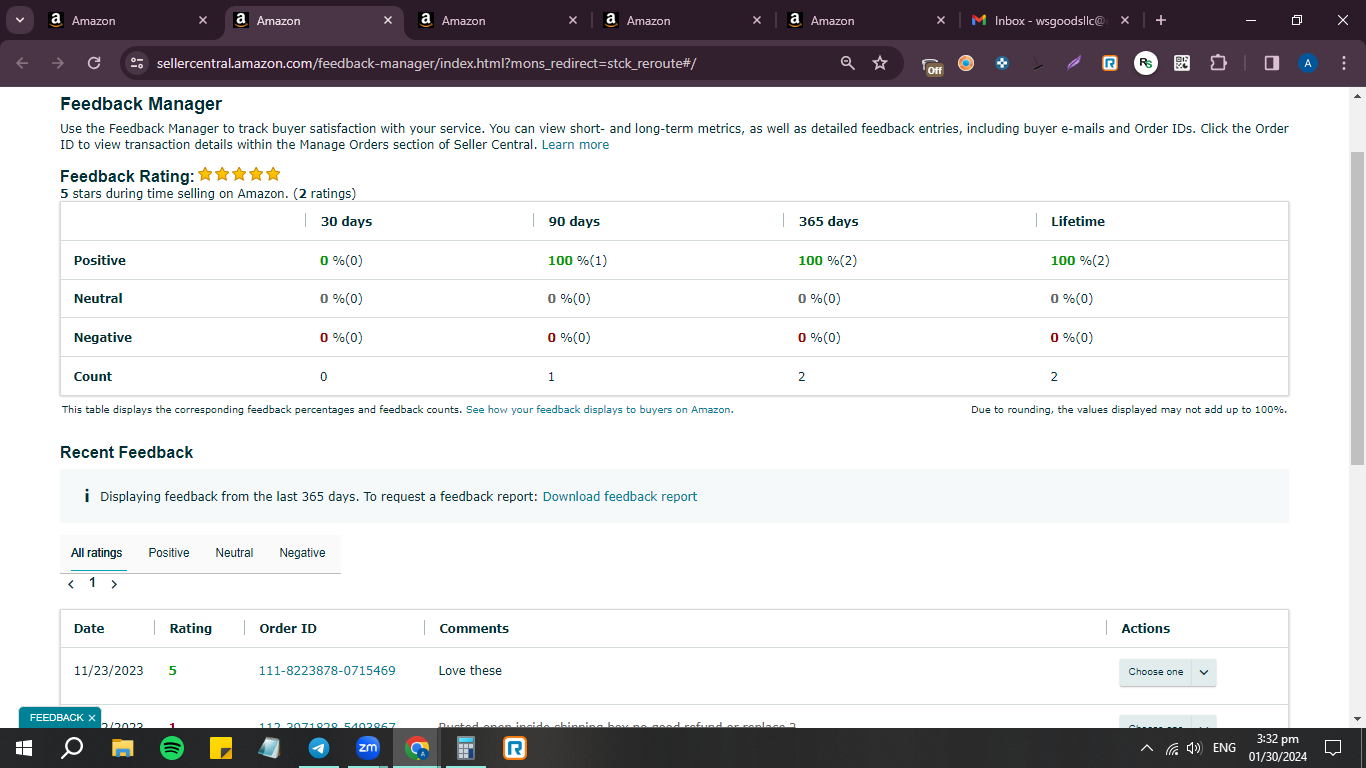Click the browser forward arrow
Image resolution: width=1366 pixels, height=768 pixels.
[x=58, y=63]
